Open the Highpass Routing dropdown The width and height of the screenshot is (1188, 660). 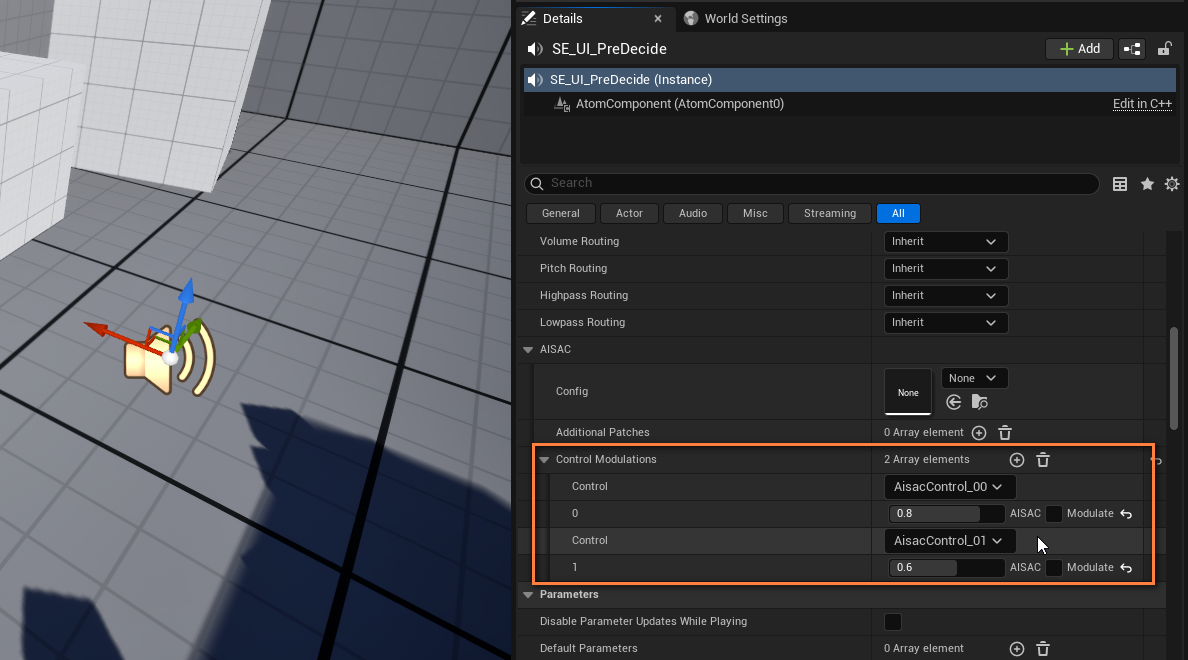(x=946, y=296)
